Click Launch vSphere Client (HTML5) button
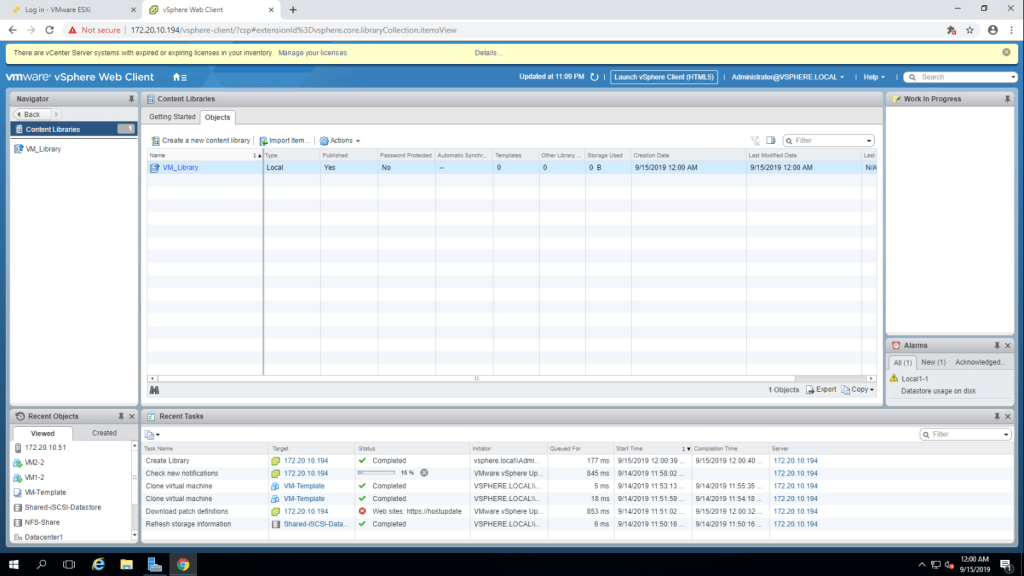1024x576 pixels. coord(663,77)
